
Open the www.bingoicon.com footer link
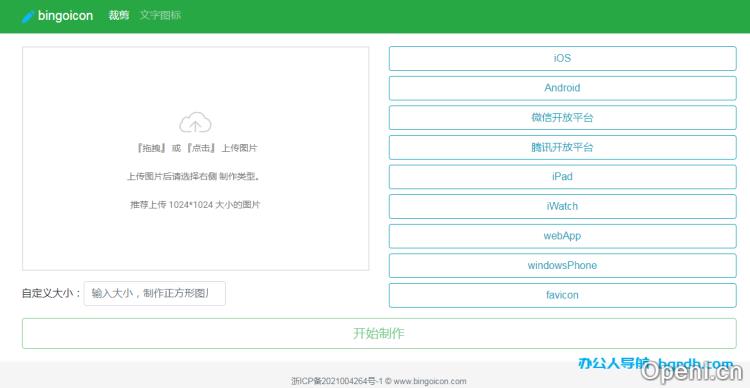coord(430,381)
